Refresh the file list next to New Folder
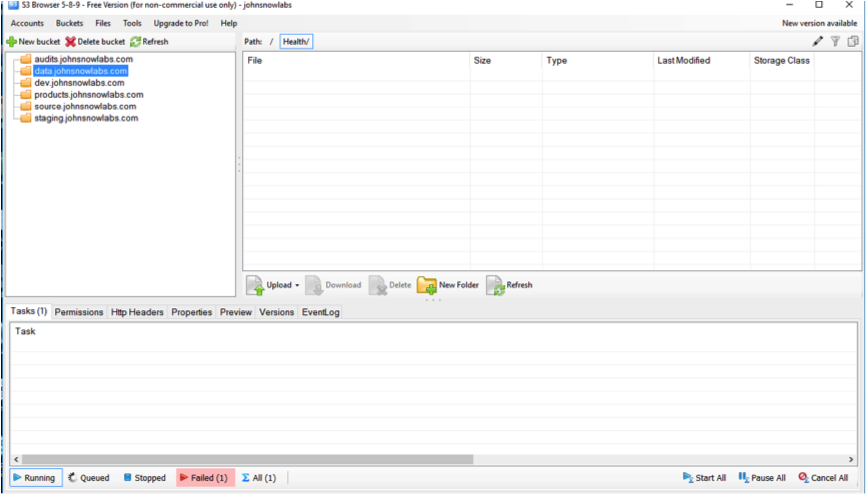Screen dimensions: 866x495 coord(509,285)
